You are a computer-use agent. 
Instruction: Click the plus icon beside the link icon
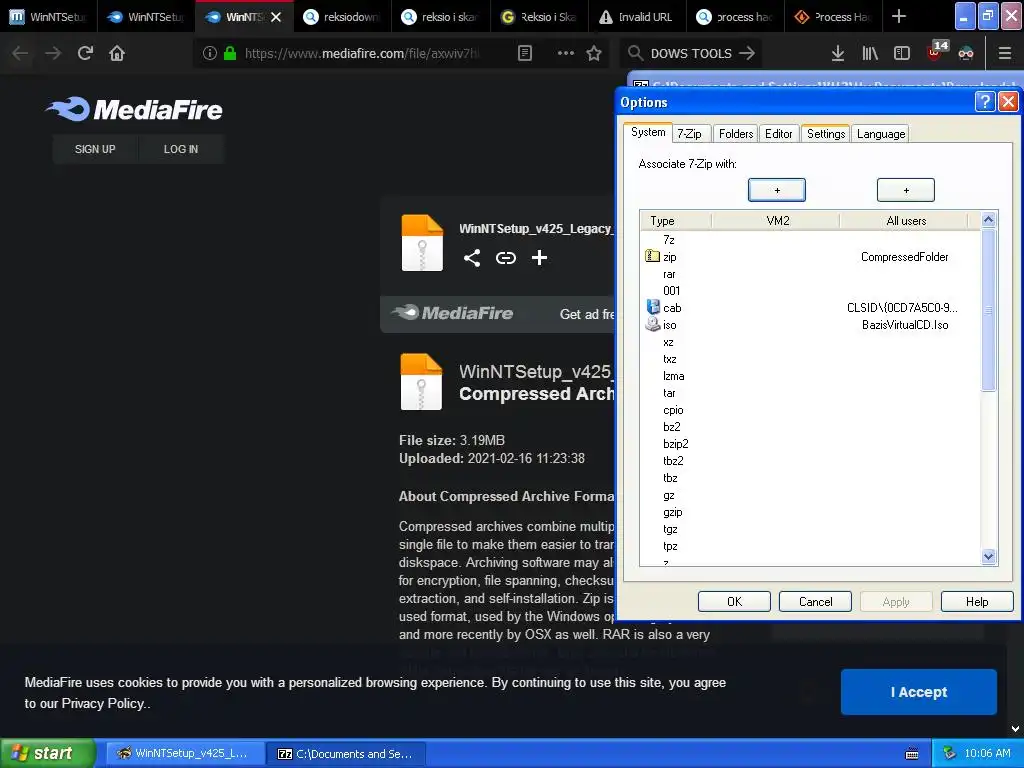click(x=539, y=258)
